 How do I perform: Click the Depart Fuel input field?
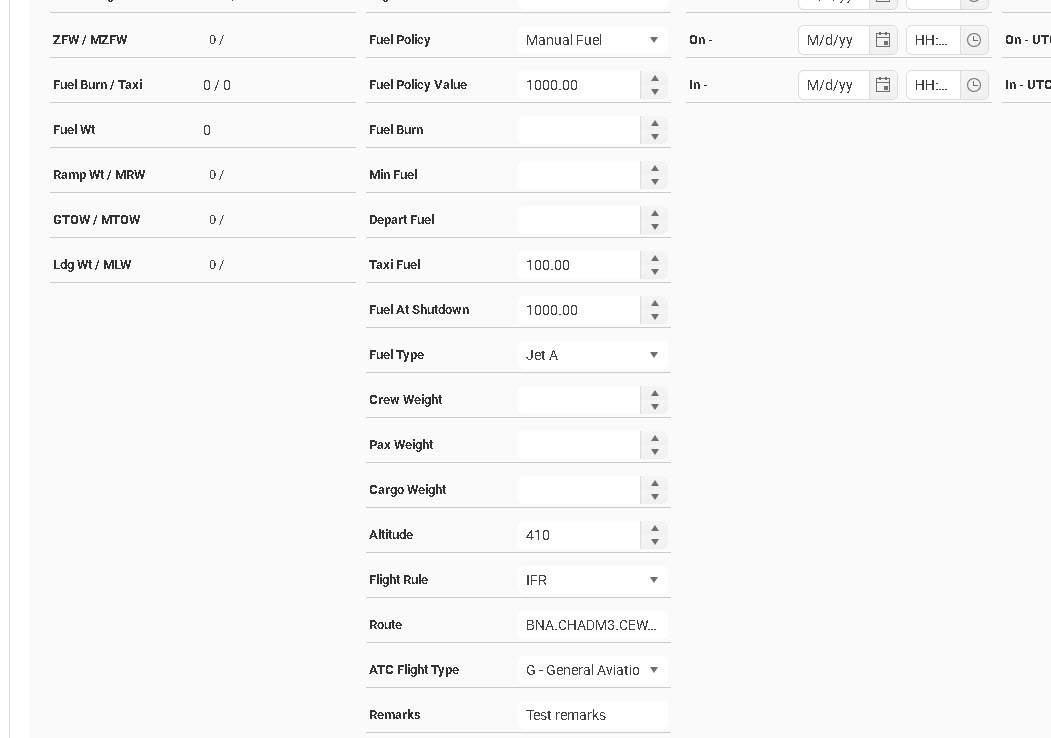pyautogui.click(x=578, y=220)
